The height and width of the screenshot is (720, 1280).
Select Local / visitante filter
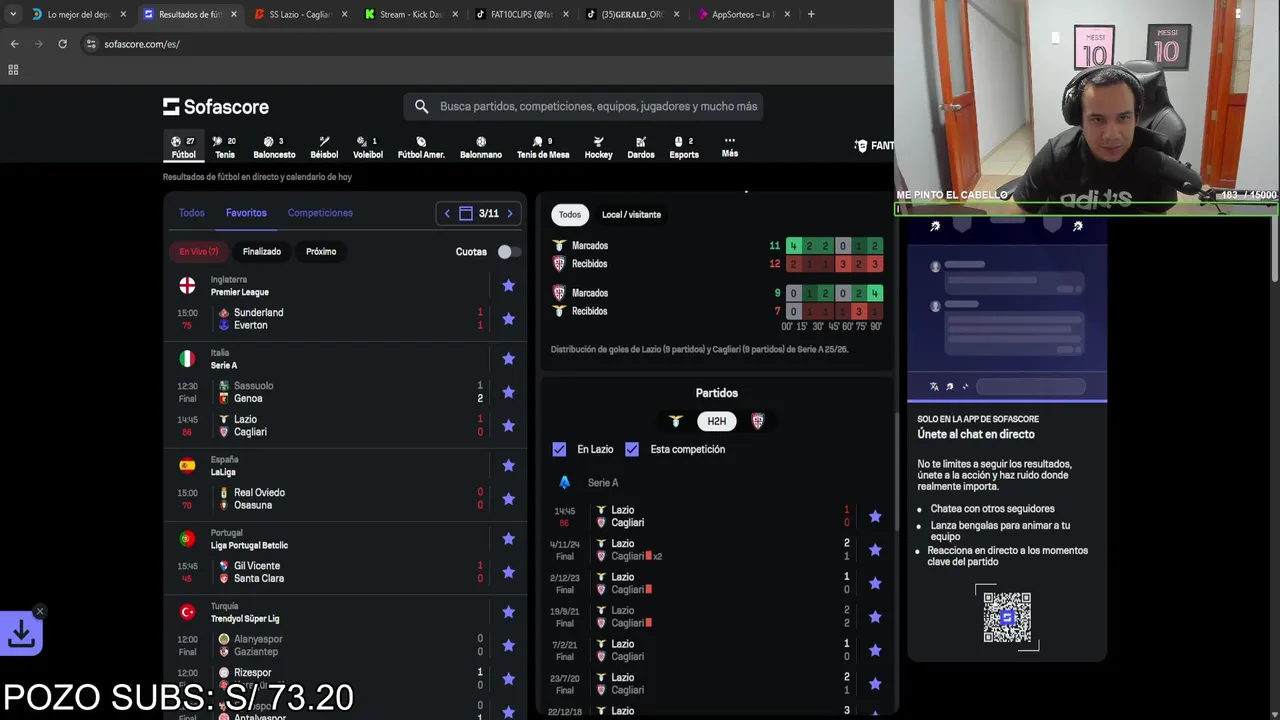tap(631, 214)
